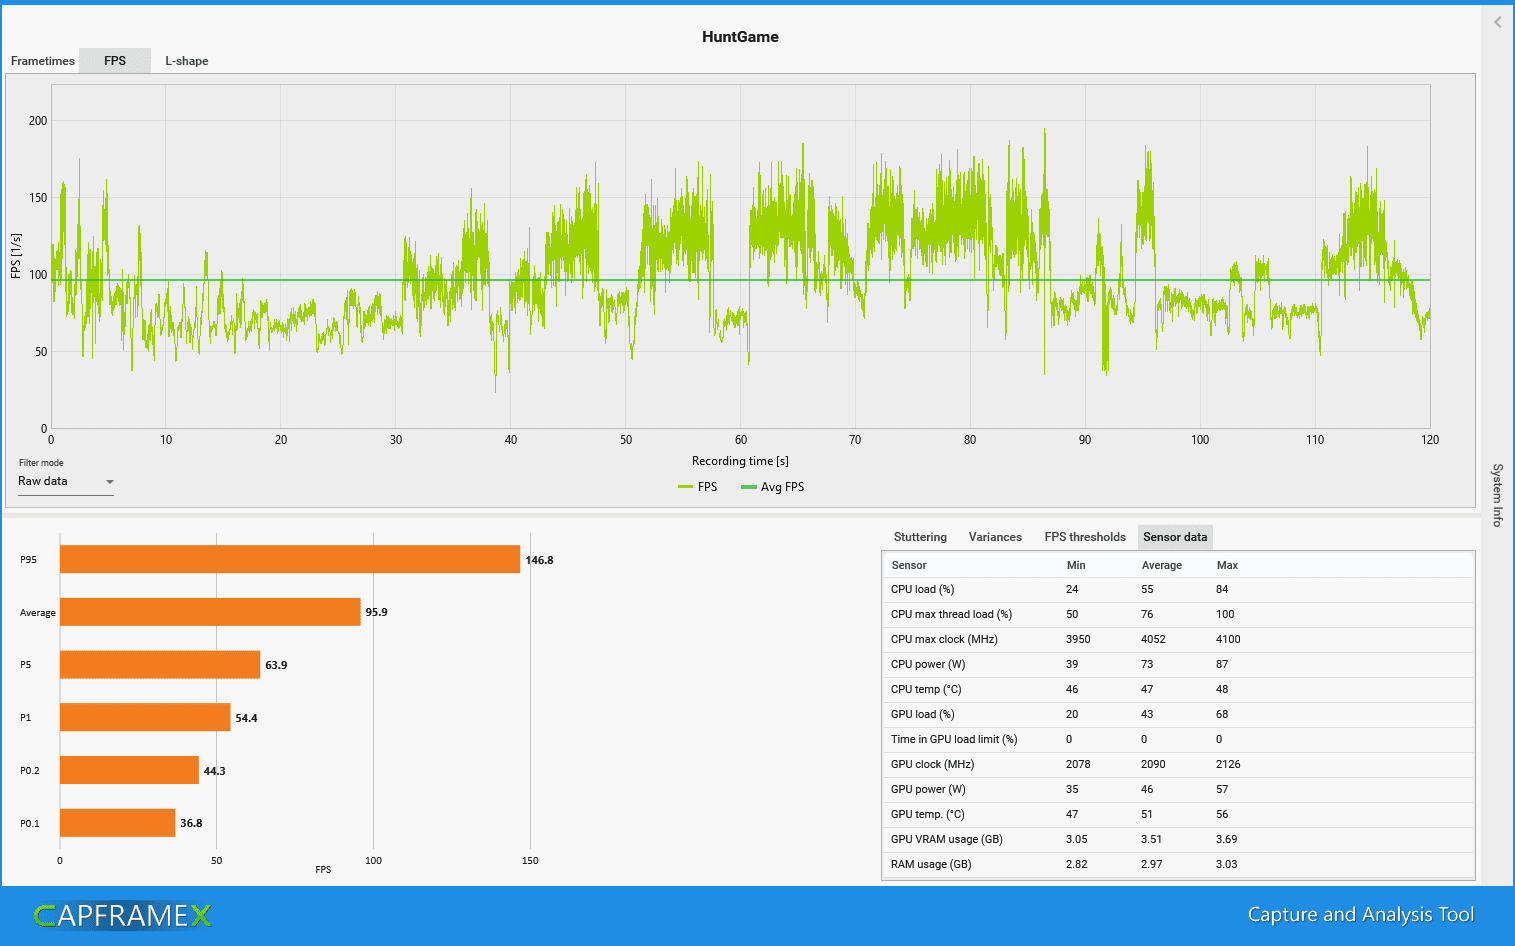Select the GPU load (%) row
This screenshot has height=946, width=1515.
pos(1178,715)
